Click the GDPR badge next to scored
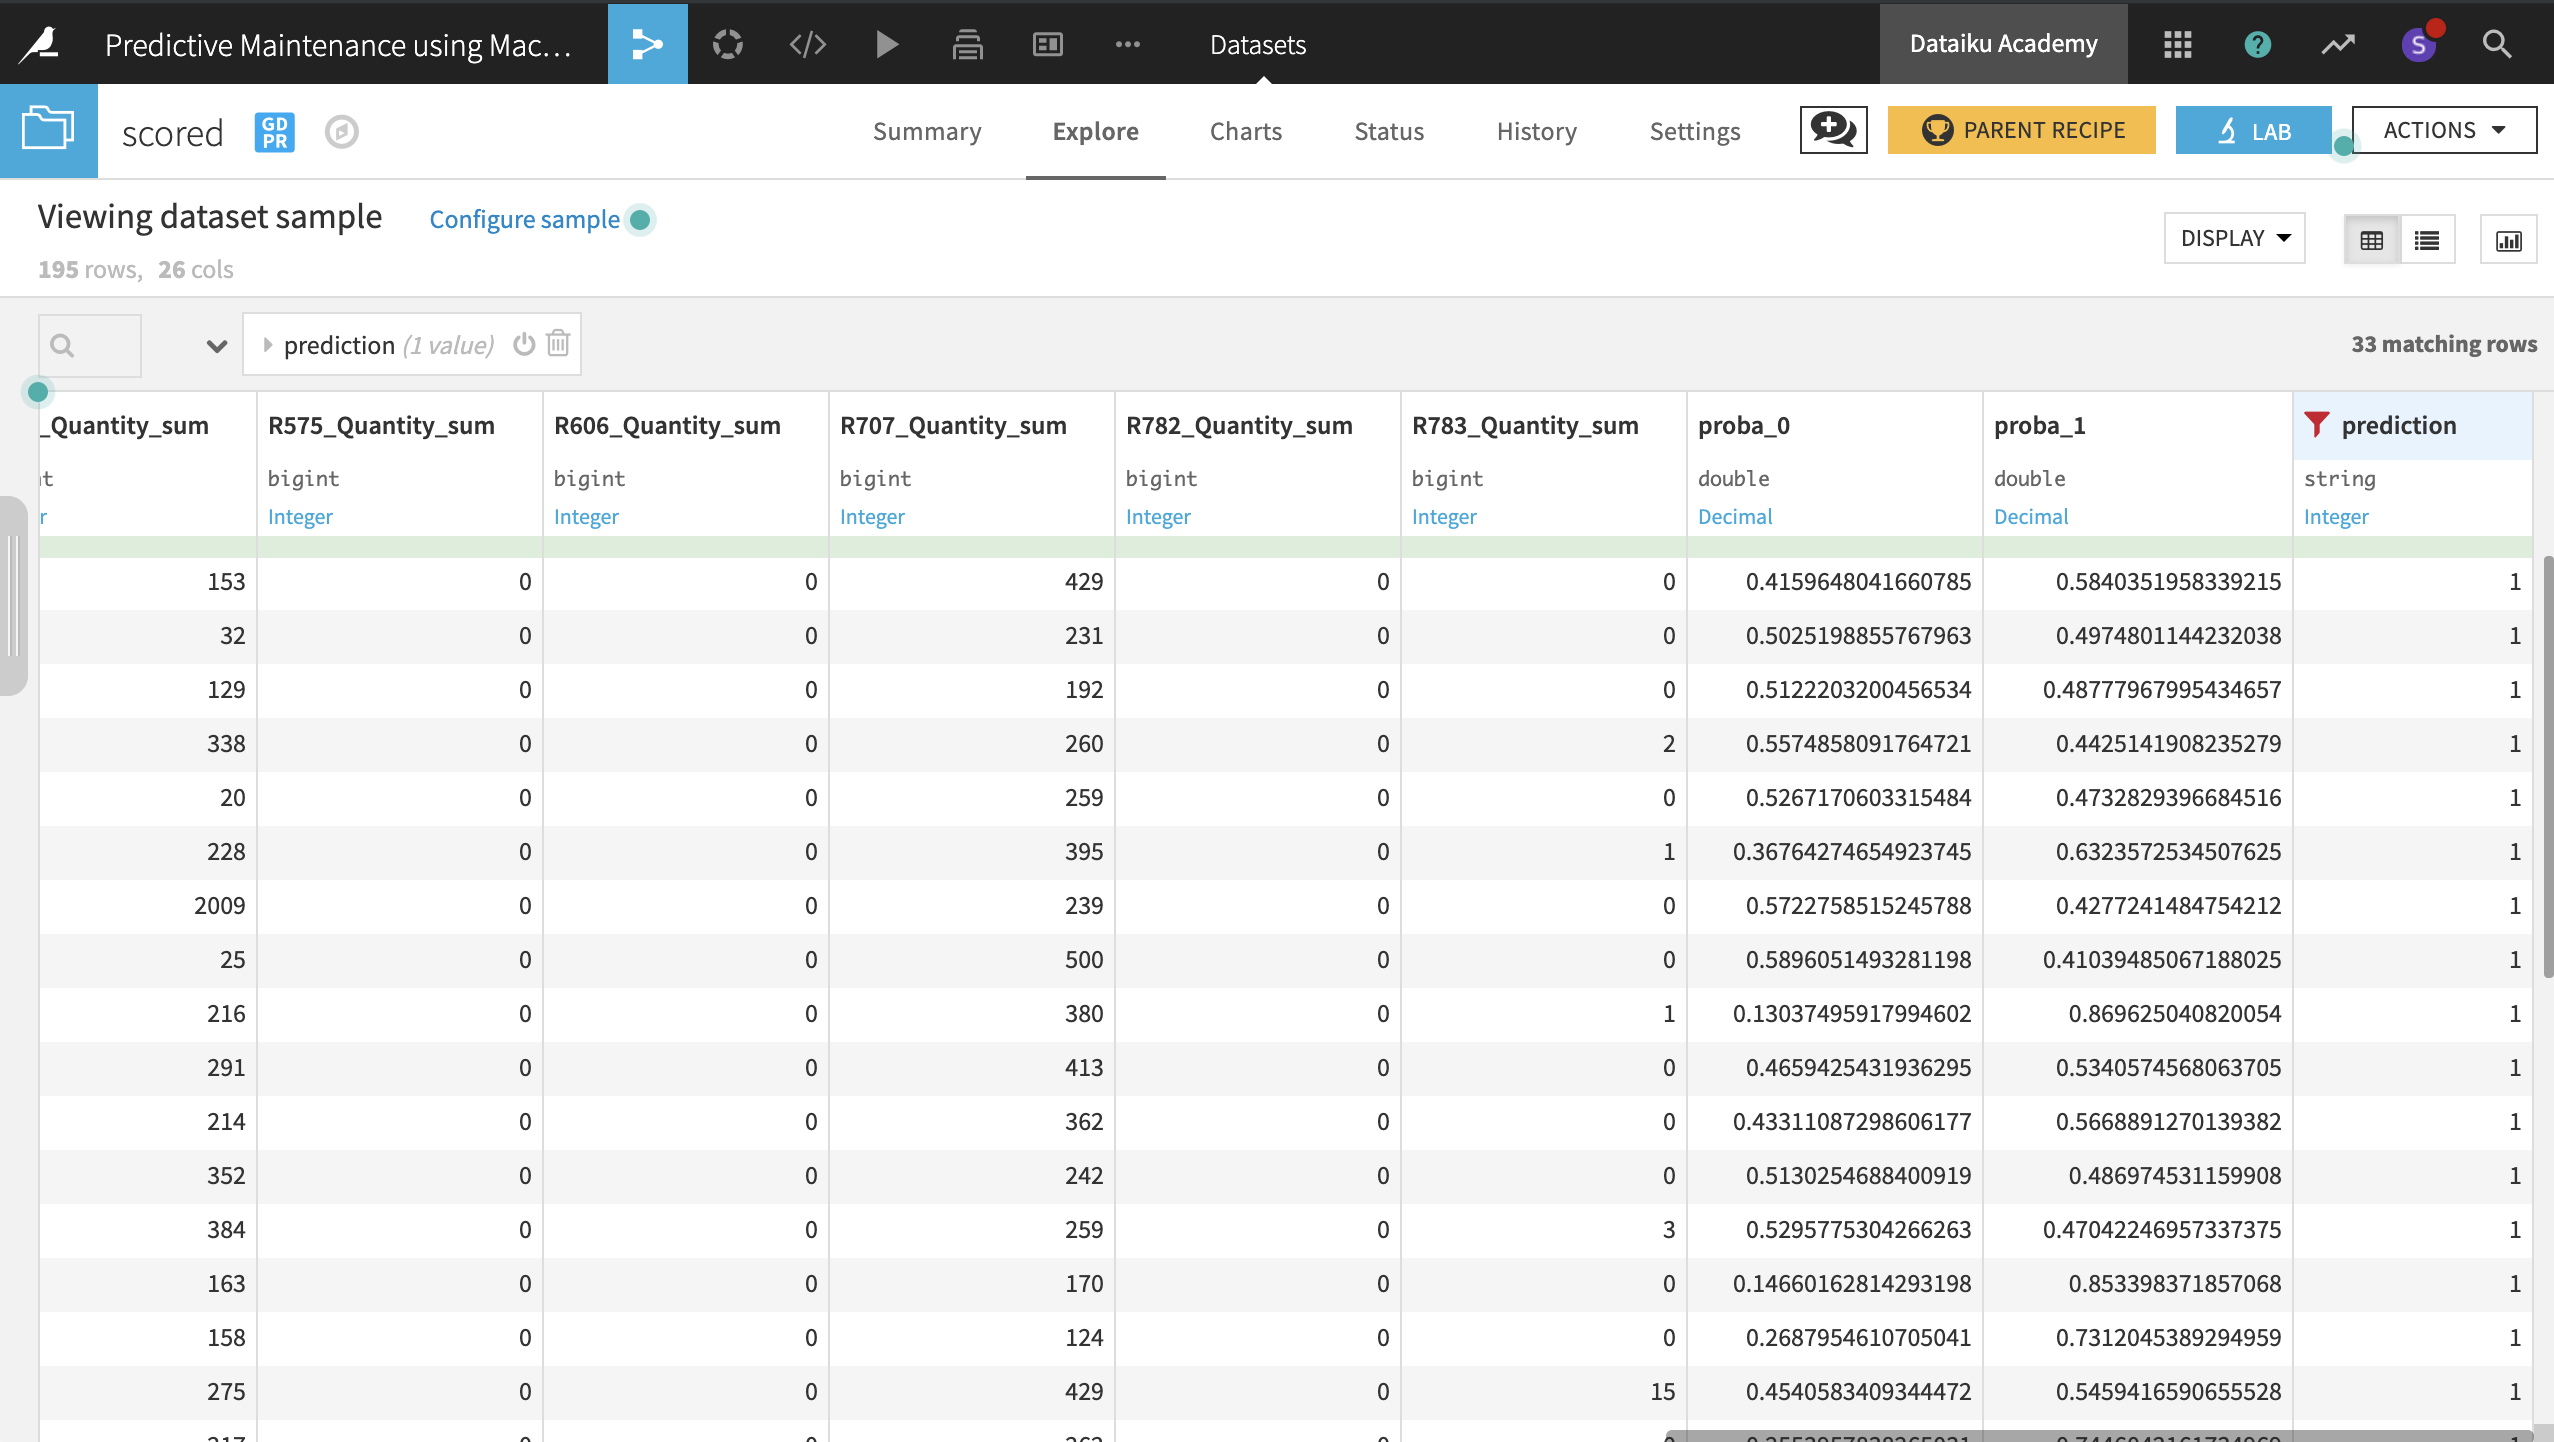This screenshot has width=2554, height=1442. pos(274,132)
